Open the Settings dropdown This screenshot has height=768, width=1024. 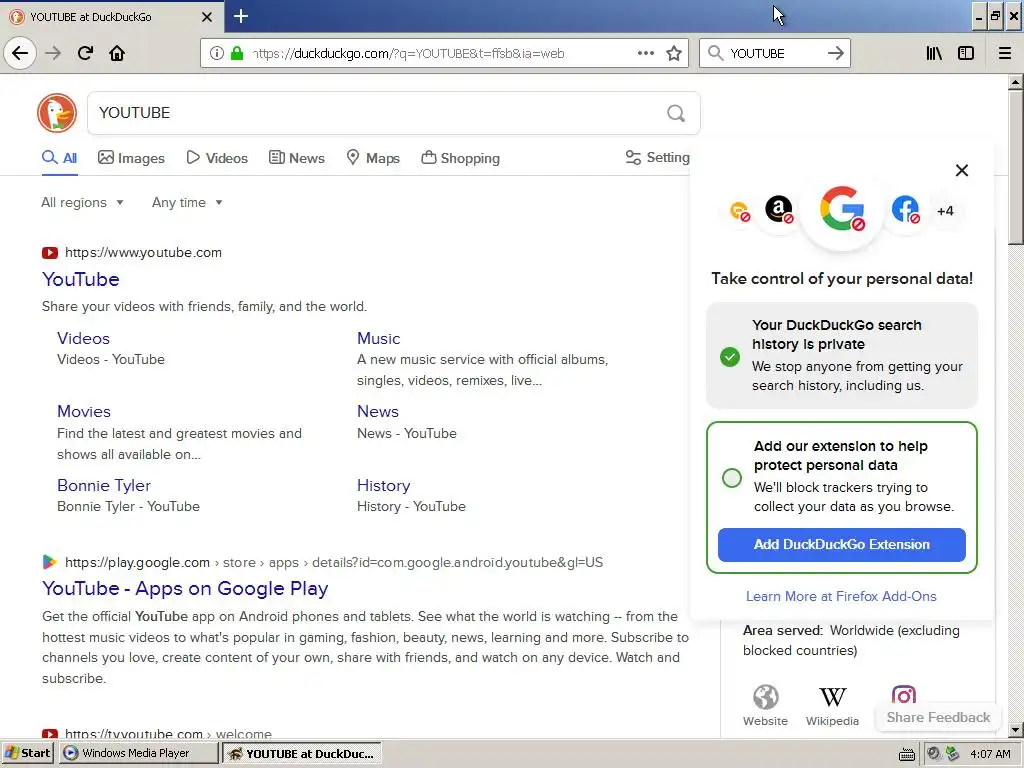[x=658, y=157]
